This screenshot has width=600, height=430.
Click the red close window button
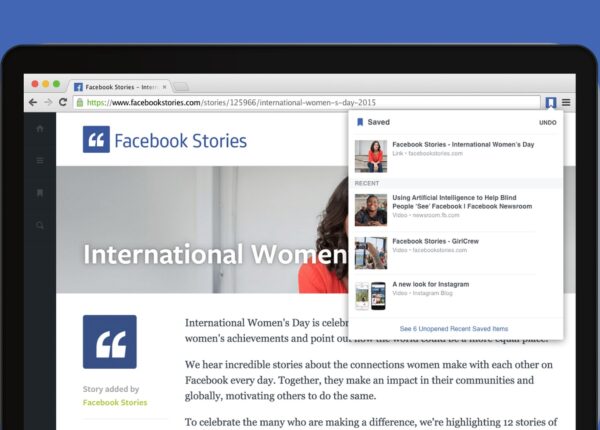[x=35, y=84]
